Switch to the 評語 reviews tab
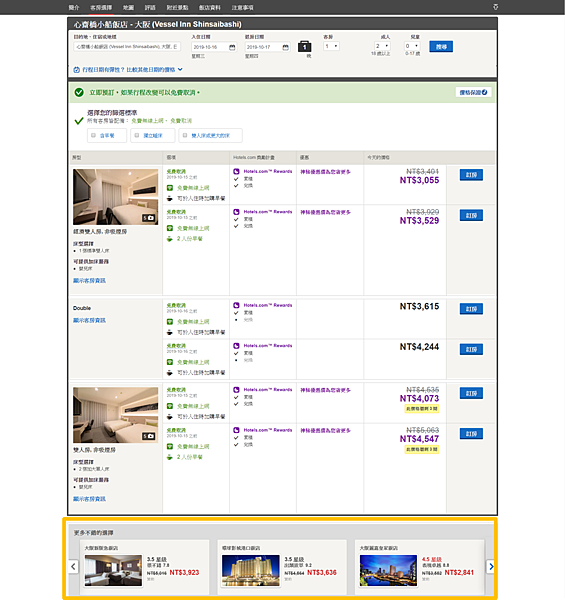Screen dimensions: 565x600 pyautogui.click(x=150, y=7)
